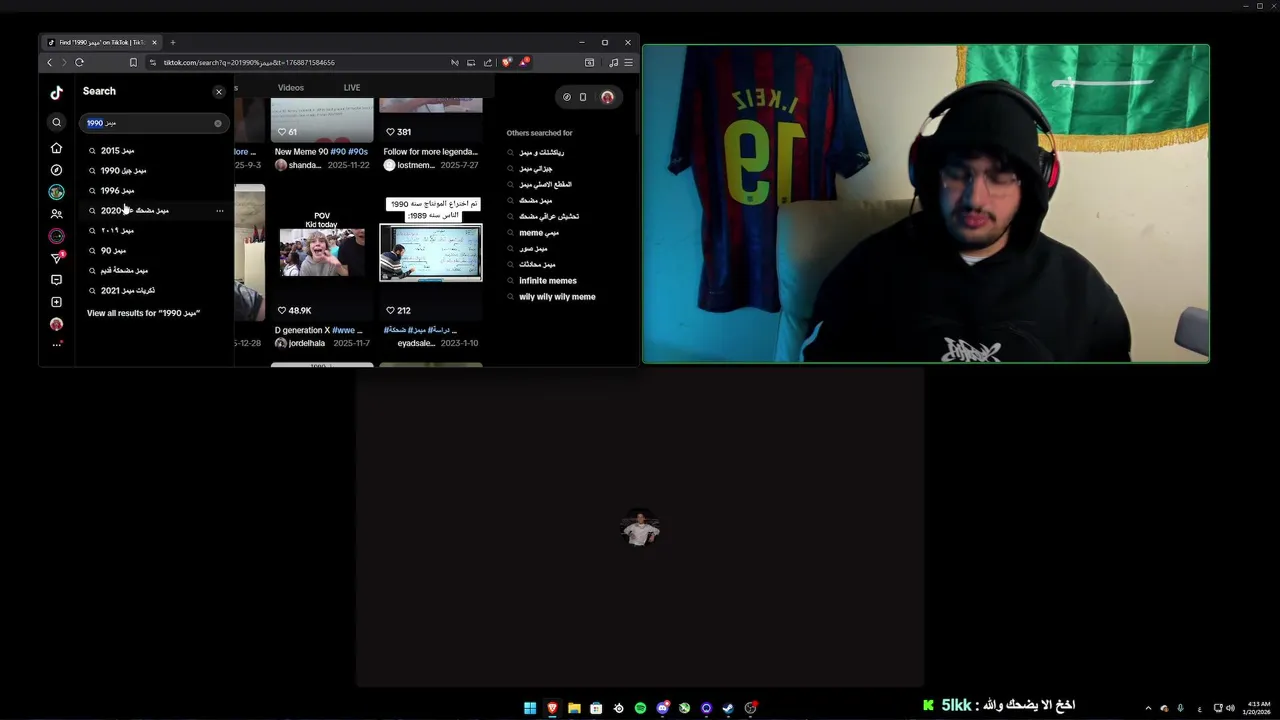The image size is (1280, 720).
Task: Switch to the LIVE tab
Action: point(352,88)
